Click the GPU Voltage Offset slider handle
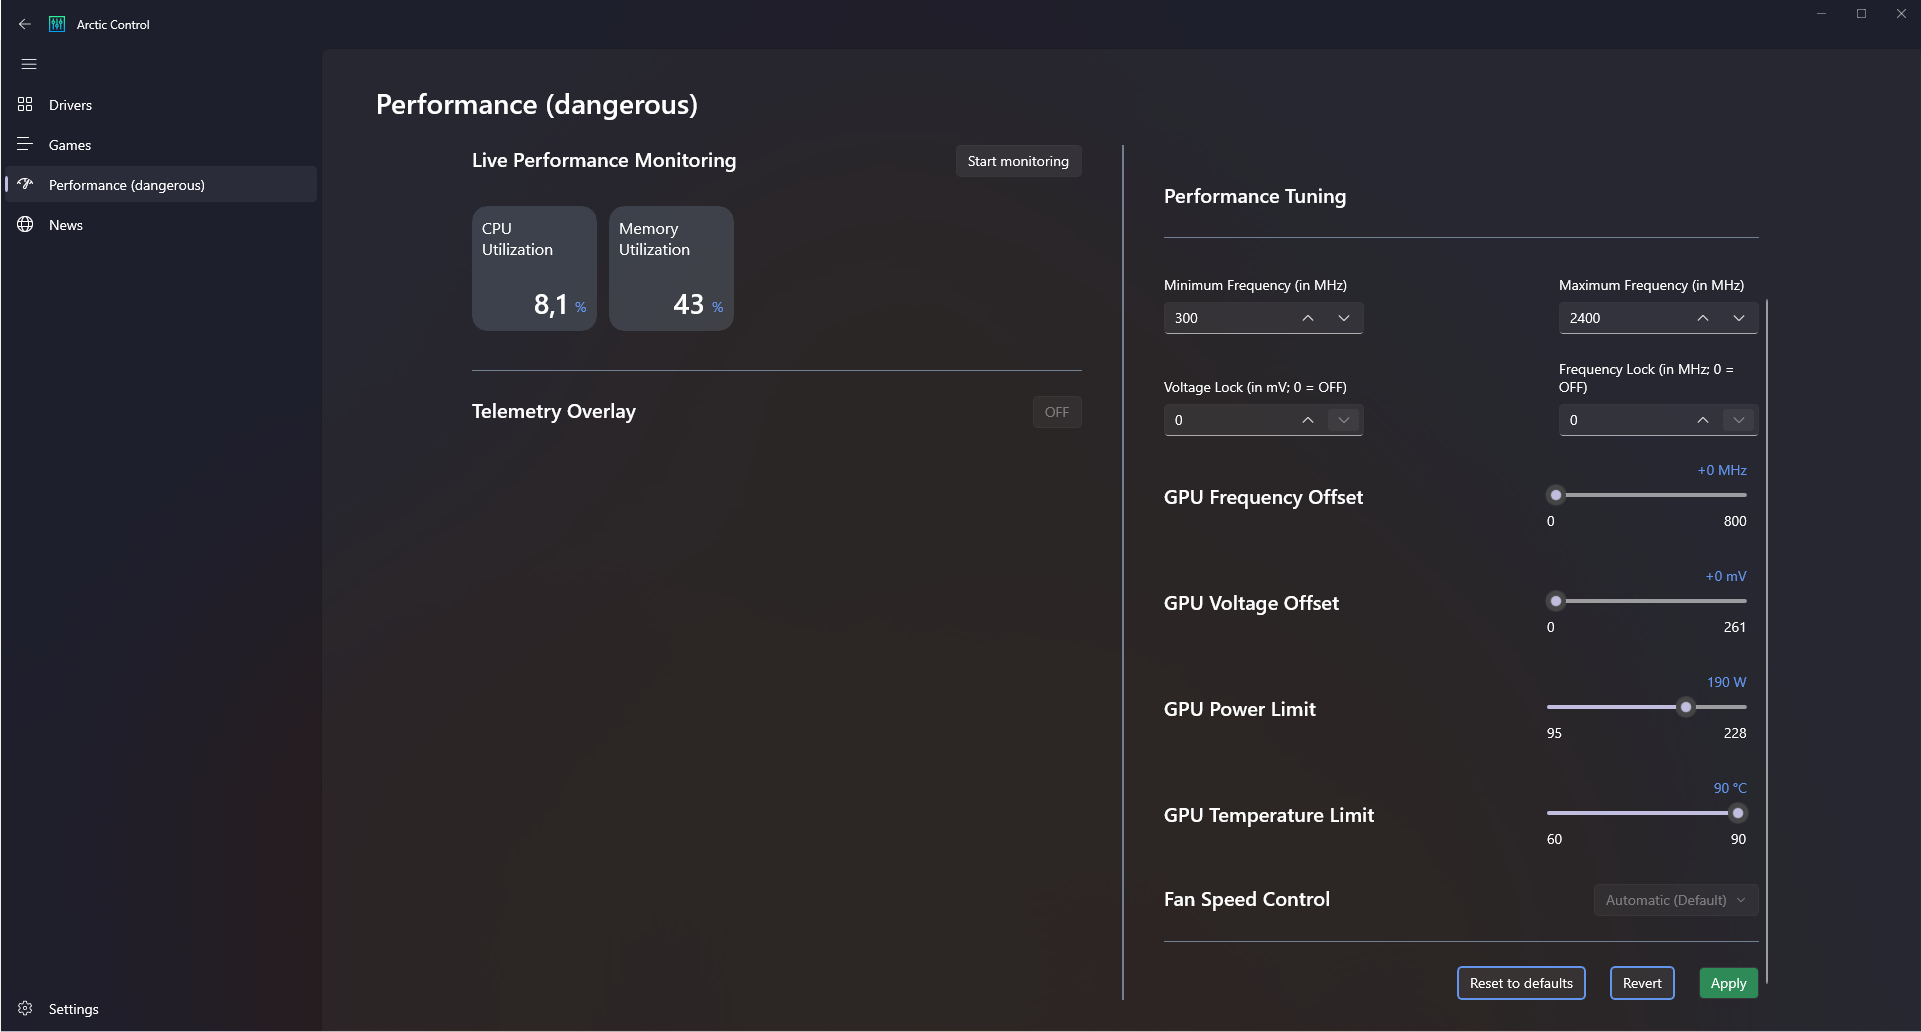This screenshot has height=1032, width=1921. pyautogui.click(x=1555, y=601)
